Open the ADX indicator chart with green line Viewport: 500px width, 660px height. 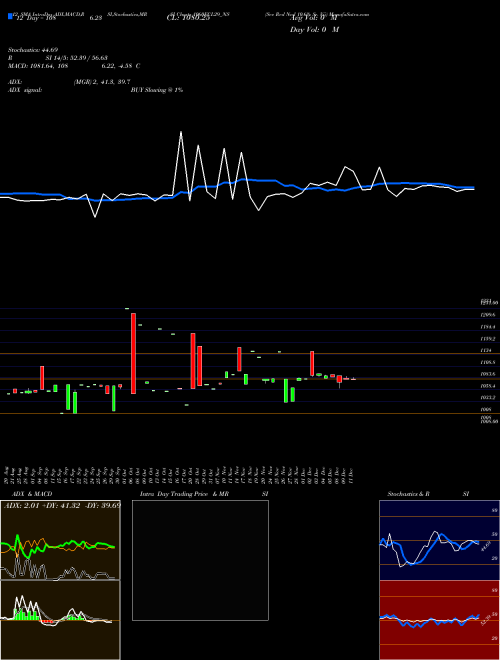click(x=60, y=540)
